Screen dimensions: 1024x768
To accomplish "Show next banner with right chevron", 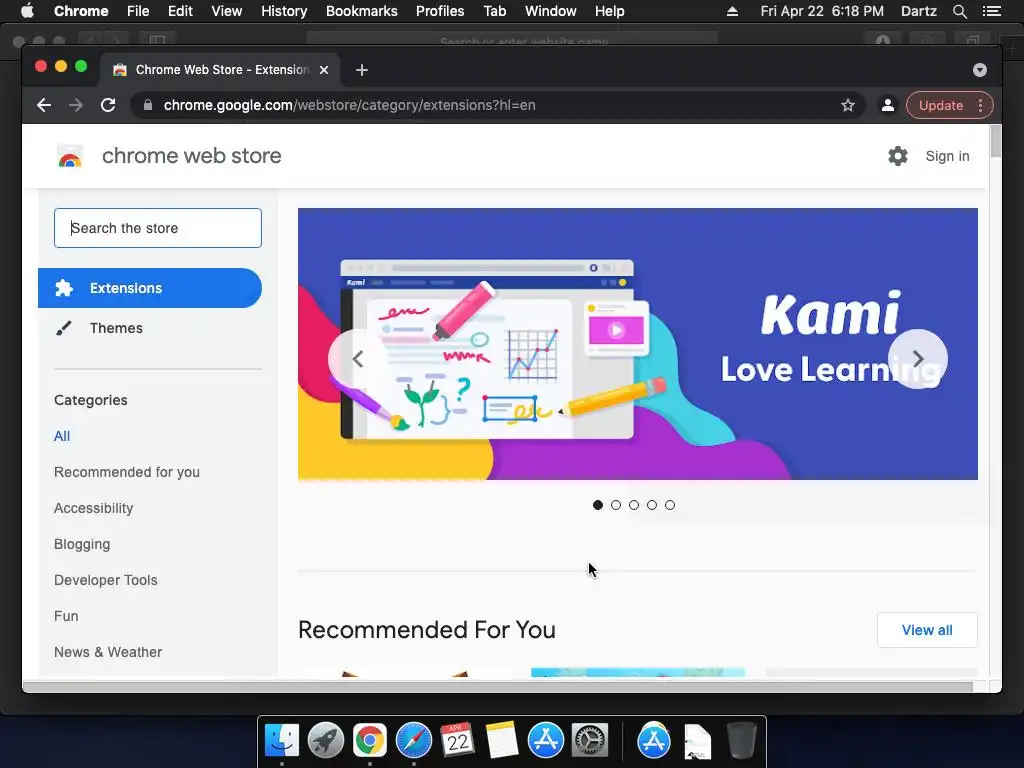I will tap(918, 359).
